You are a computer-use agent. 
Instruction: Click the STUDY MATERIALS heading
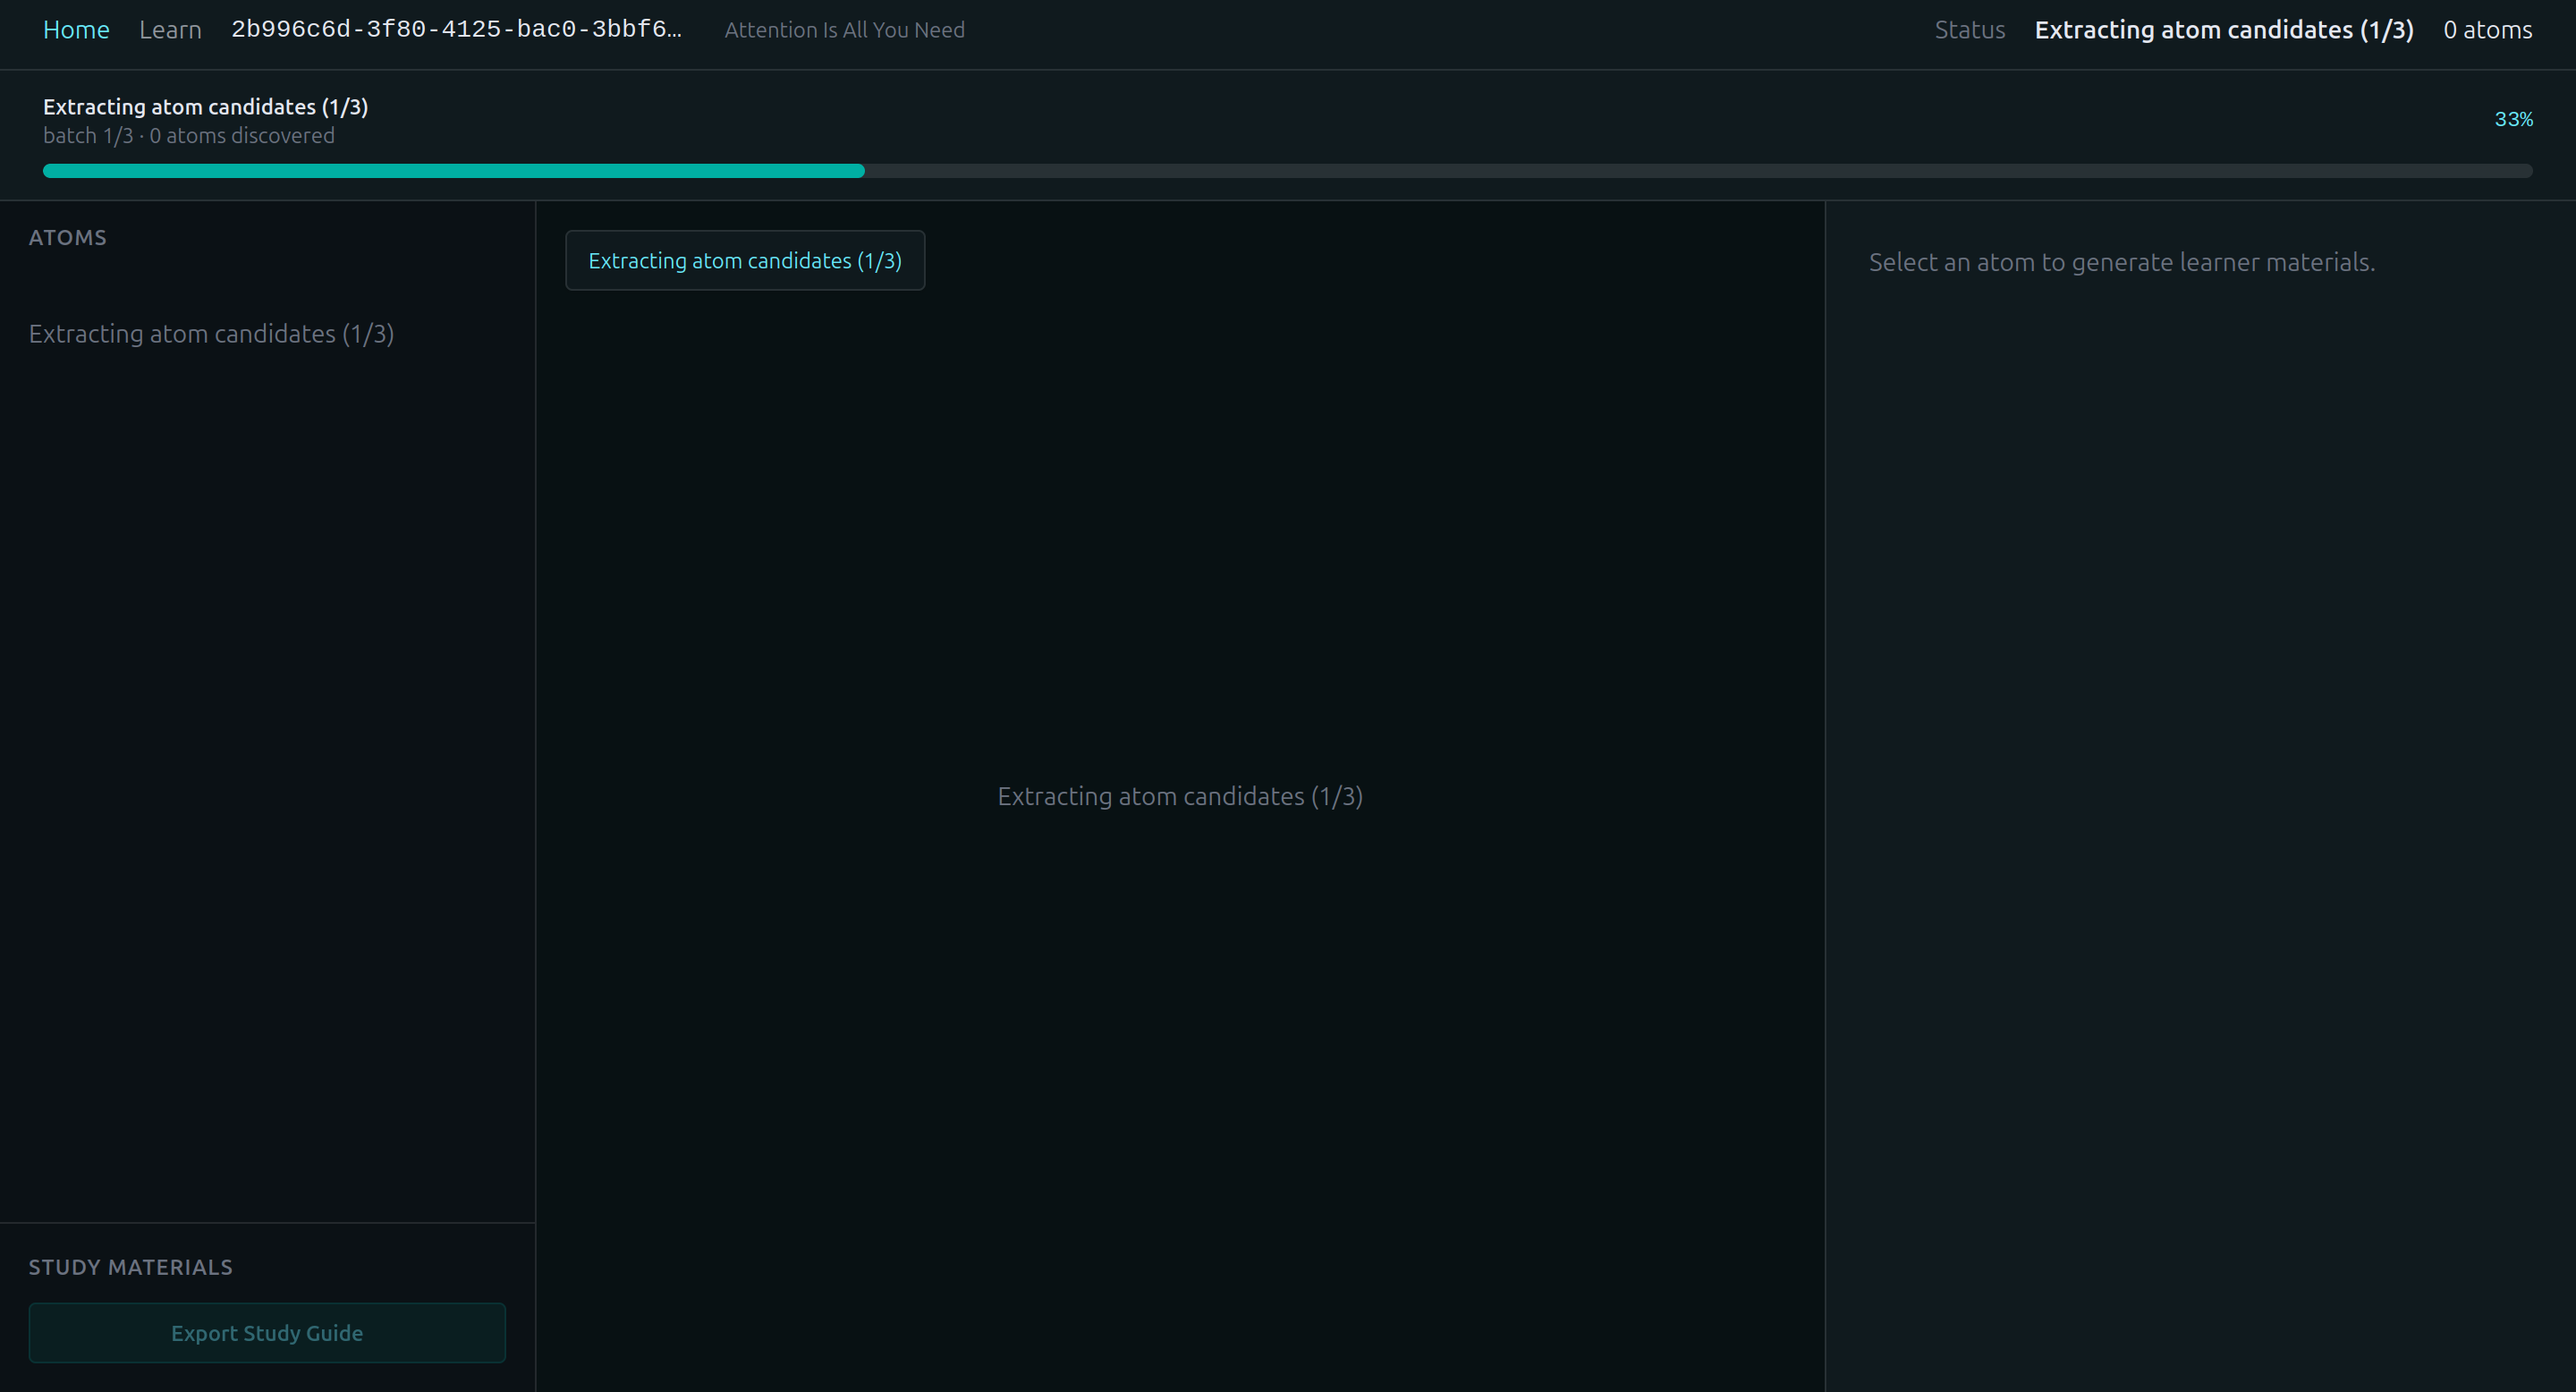[130, 1267]
